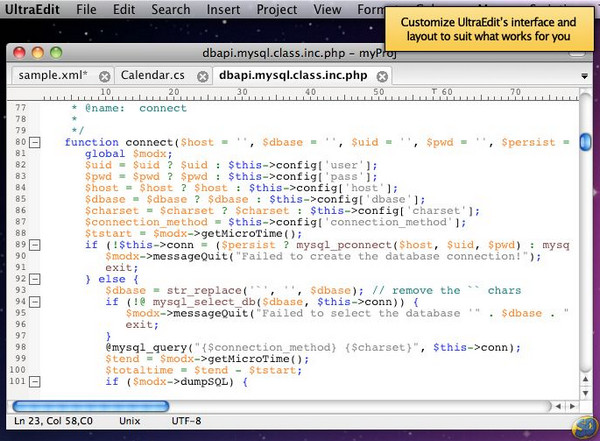The image size is (600, 441).
Task: Fold the dumpSQL if block at line 101
Action: click(36, 381)
